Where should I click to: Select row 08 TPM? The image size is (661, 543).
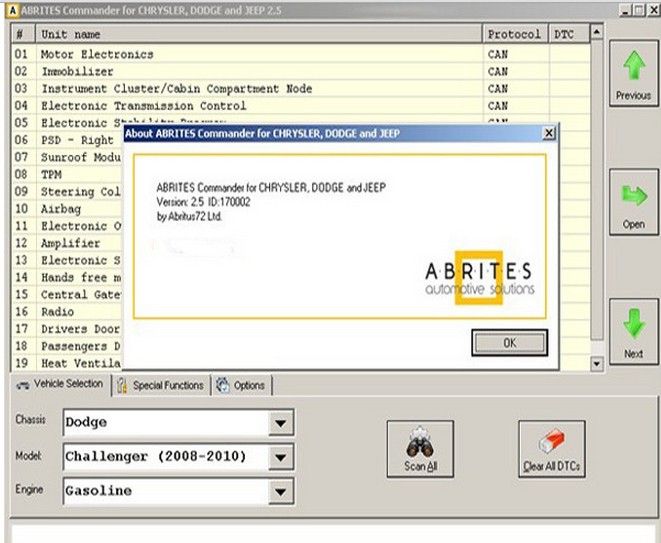[x=67, y=175]
